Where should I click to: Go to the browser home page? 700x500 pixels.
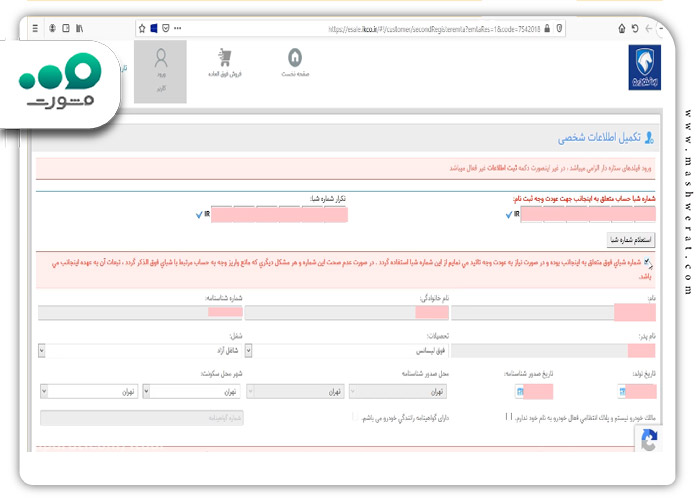[622, 29]
